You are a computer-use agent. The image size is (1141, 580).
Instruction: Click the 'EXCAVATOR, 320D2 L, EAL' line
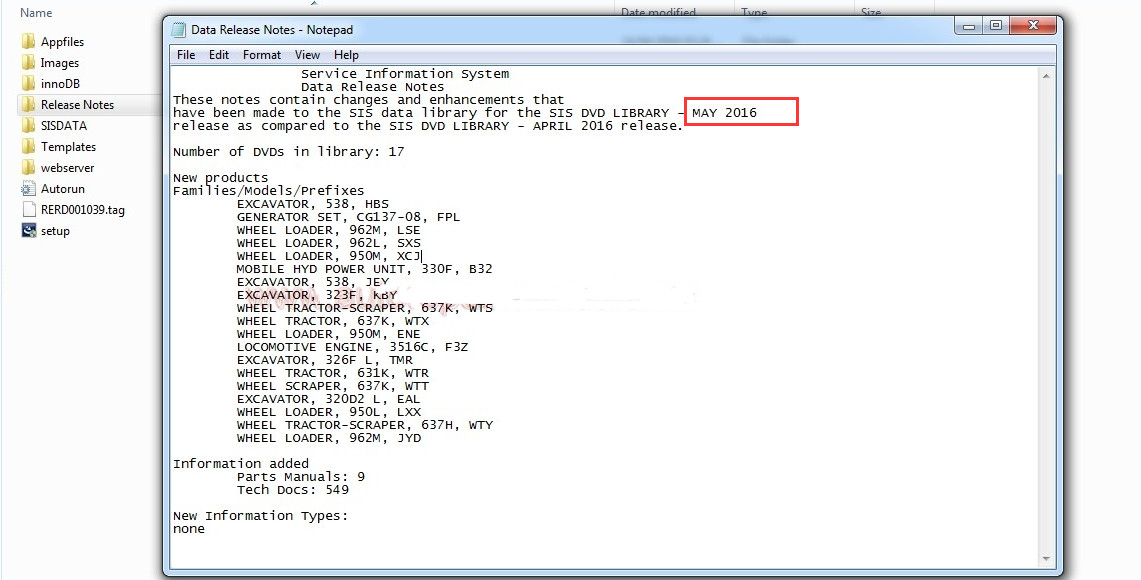tap(329, 399)
